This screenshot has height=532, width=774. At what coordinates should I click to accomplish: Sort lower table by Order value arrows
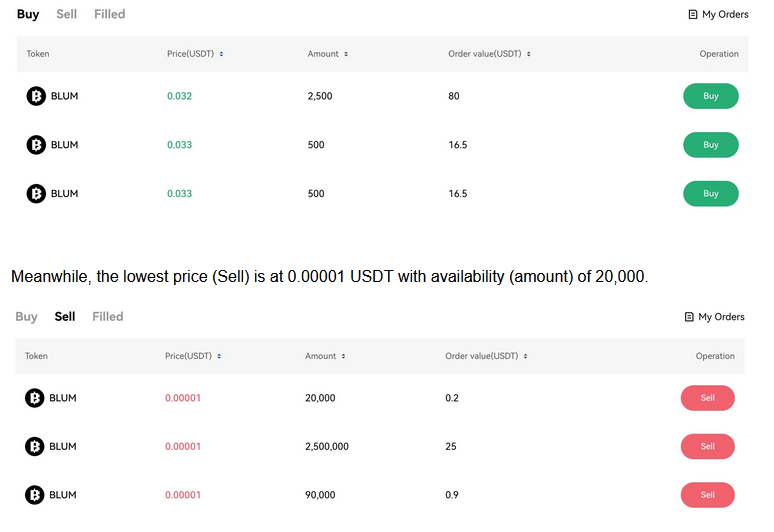click(x=526, y=356)
